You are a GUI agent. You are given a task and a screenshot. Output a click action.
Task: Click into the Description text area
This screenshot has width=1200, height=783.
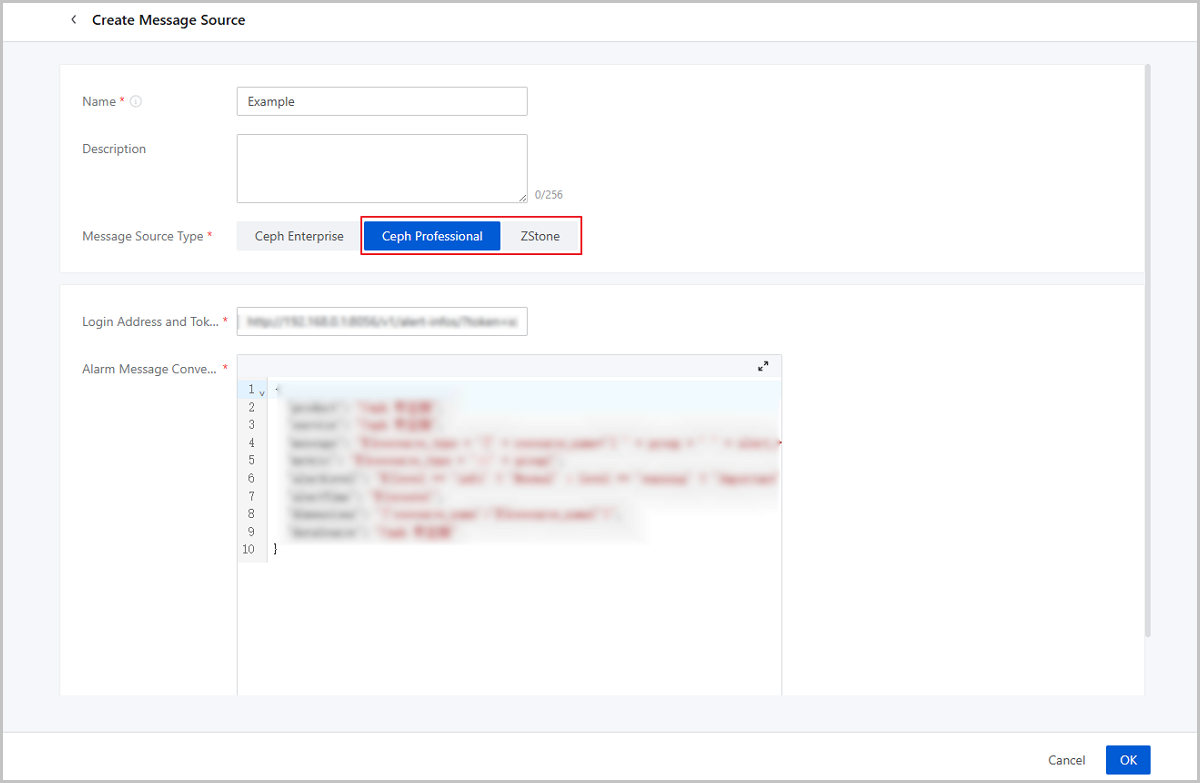pyautogui.click(x=382, y=168)
